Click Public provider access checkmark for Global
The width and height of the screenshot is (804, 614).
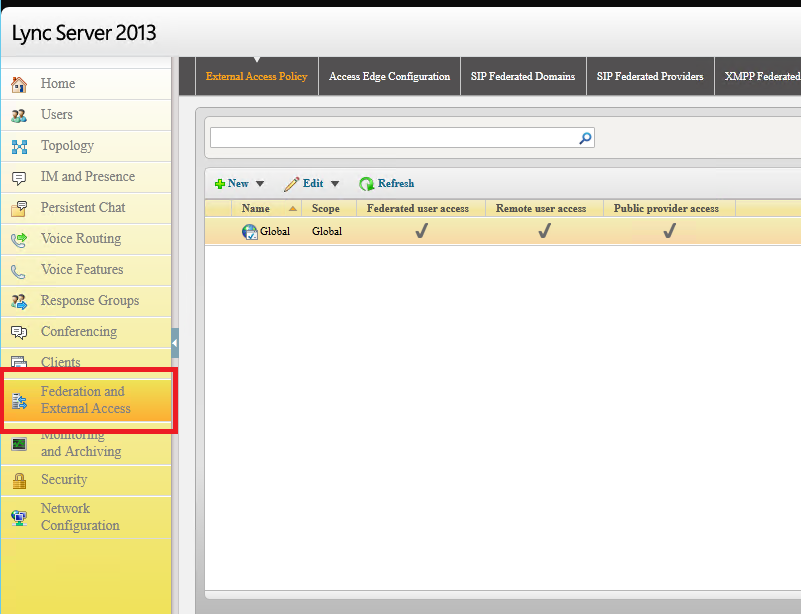coord(669,231)
